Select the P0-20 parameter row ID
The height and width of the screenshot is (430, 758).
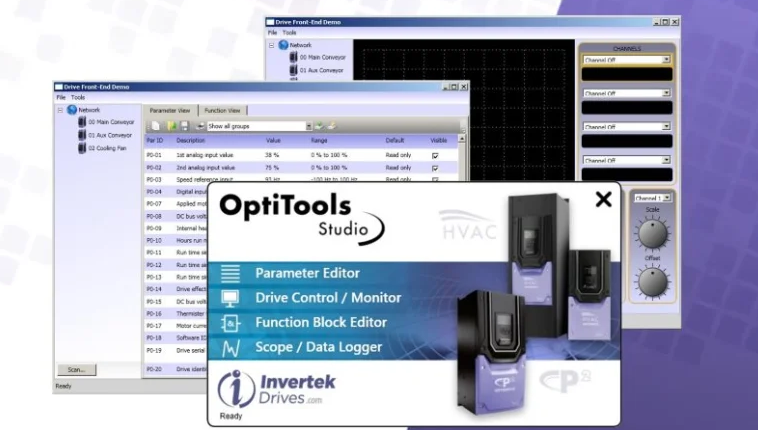[x=154, y=369]
